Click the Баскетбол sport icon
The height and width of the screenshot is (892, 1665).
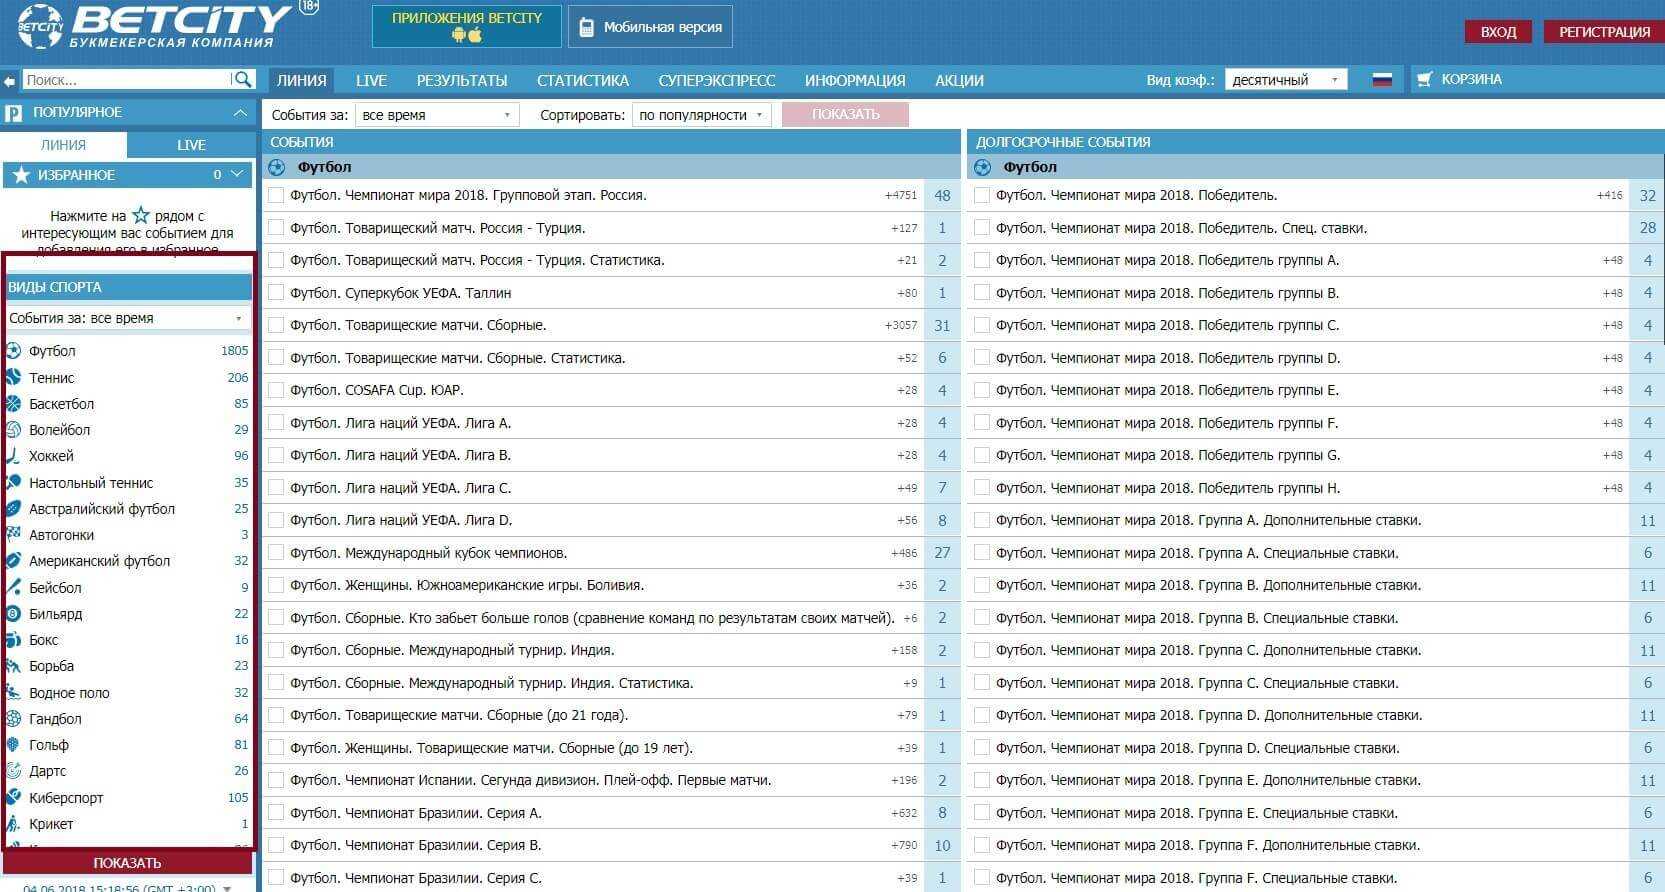[13, 403]
